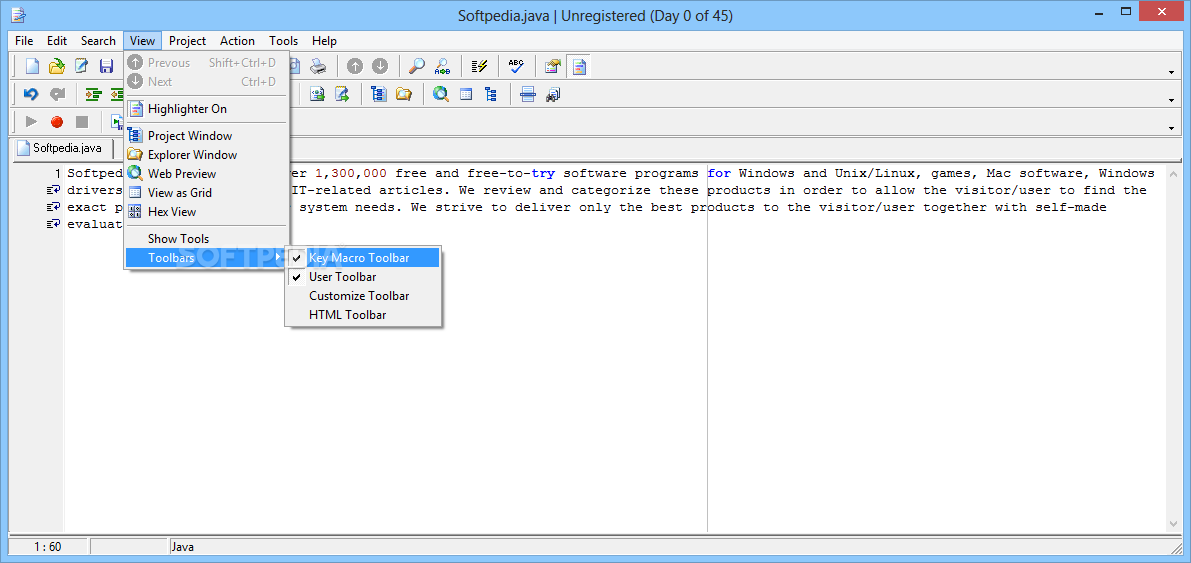This screenshot has width=1191, height=563.
Task: Close the open View menu
Action: [142, 41]
